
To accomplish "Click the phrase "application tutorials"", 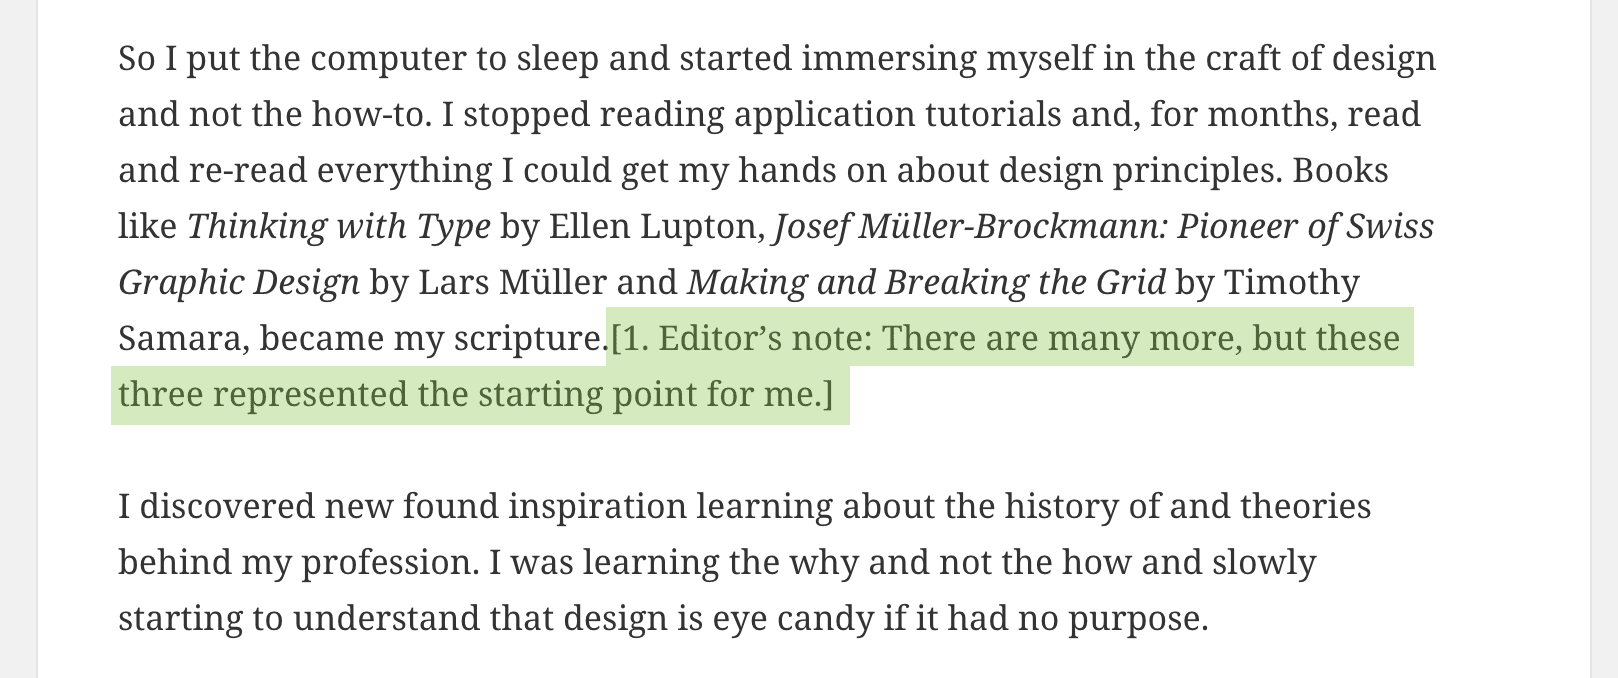I will [x=824, y=115].
